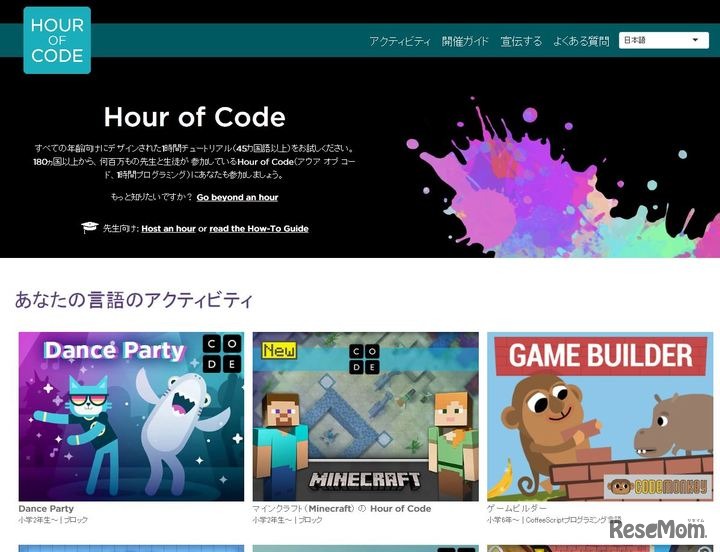This screenshot has height=552, width=720.
Task: Click the あなたの言語のアクティビティ heading
Action: 134,300
